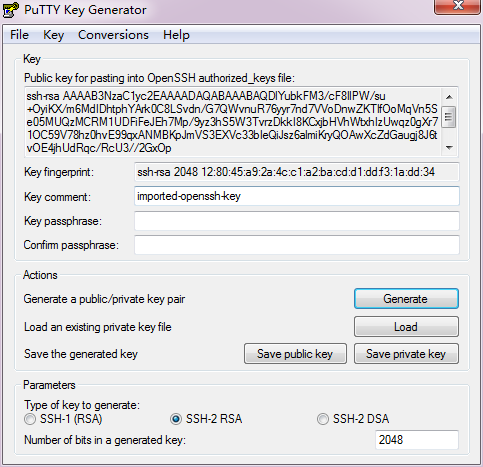This screenshot has height=467, width=483.
Task: Click the public key scrollbar thumb
Action: pyautogui.click(x=449, y=117)
